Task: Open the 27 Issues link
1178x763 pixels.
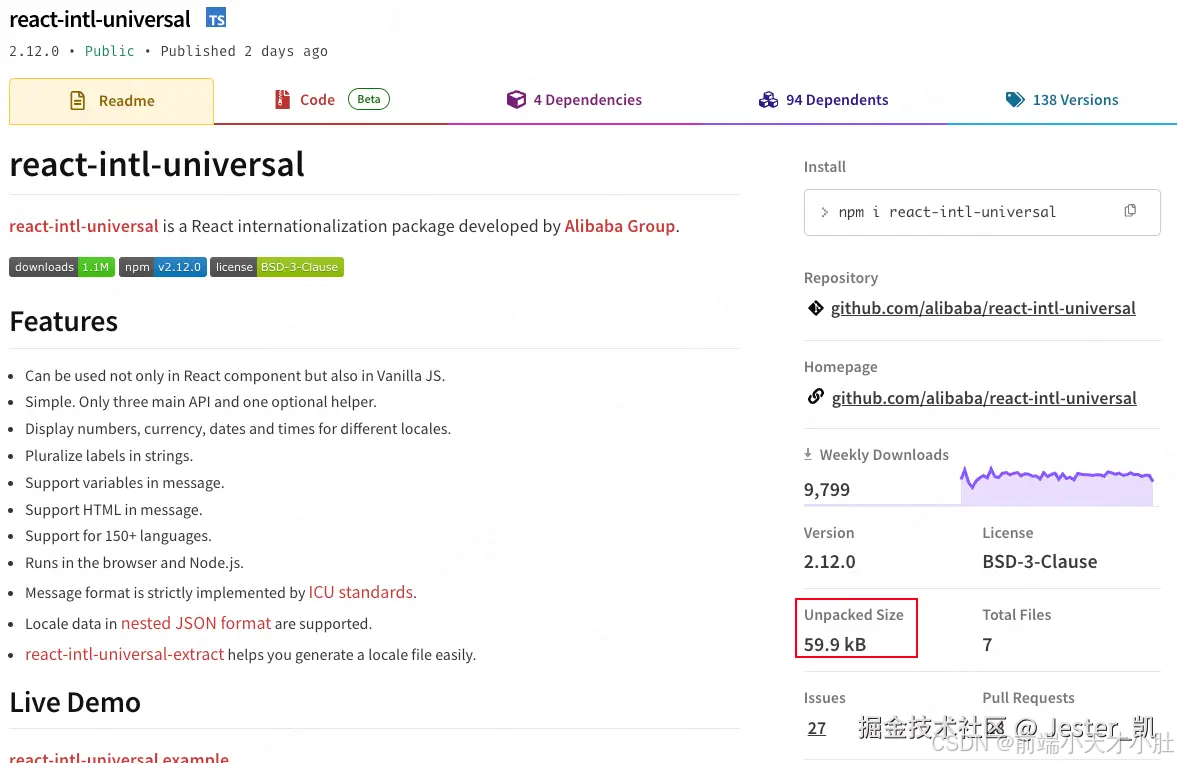Action: [816, 728]
